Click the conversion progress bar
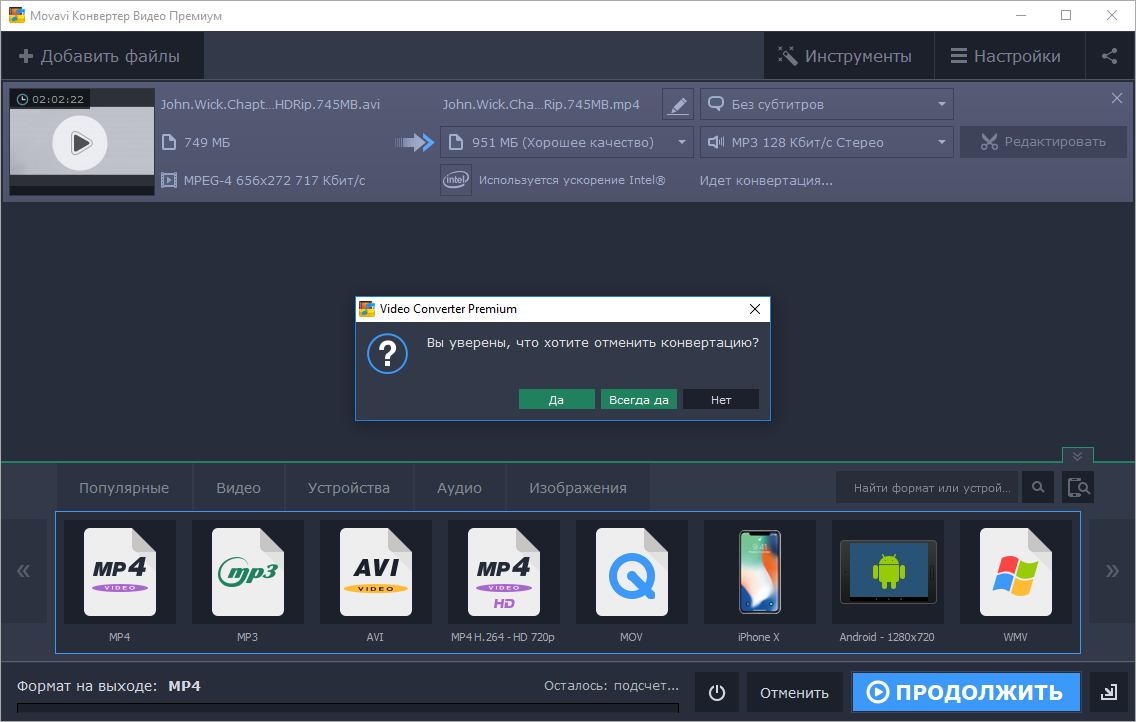 [348, 707]
